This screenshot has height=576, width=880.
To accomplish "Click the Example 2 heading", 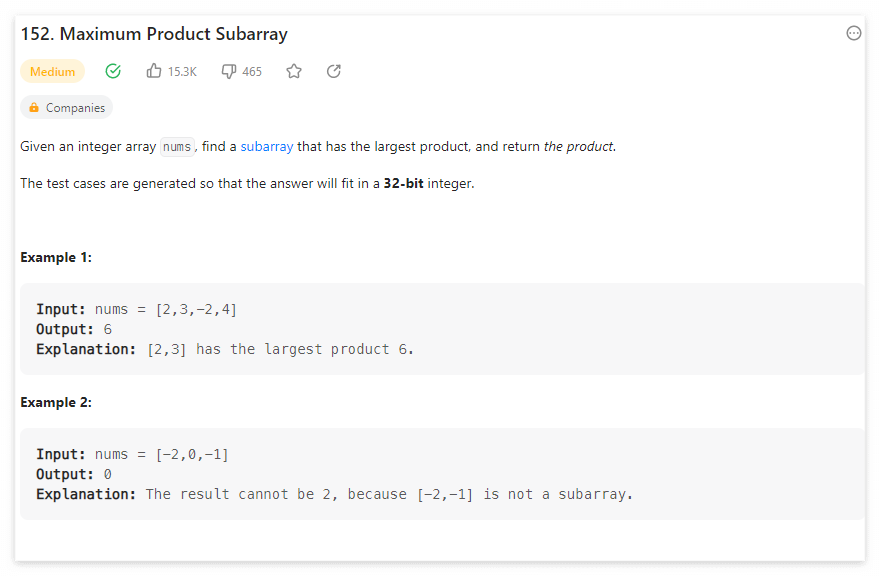I will point(56,403).
